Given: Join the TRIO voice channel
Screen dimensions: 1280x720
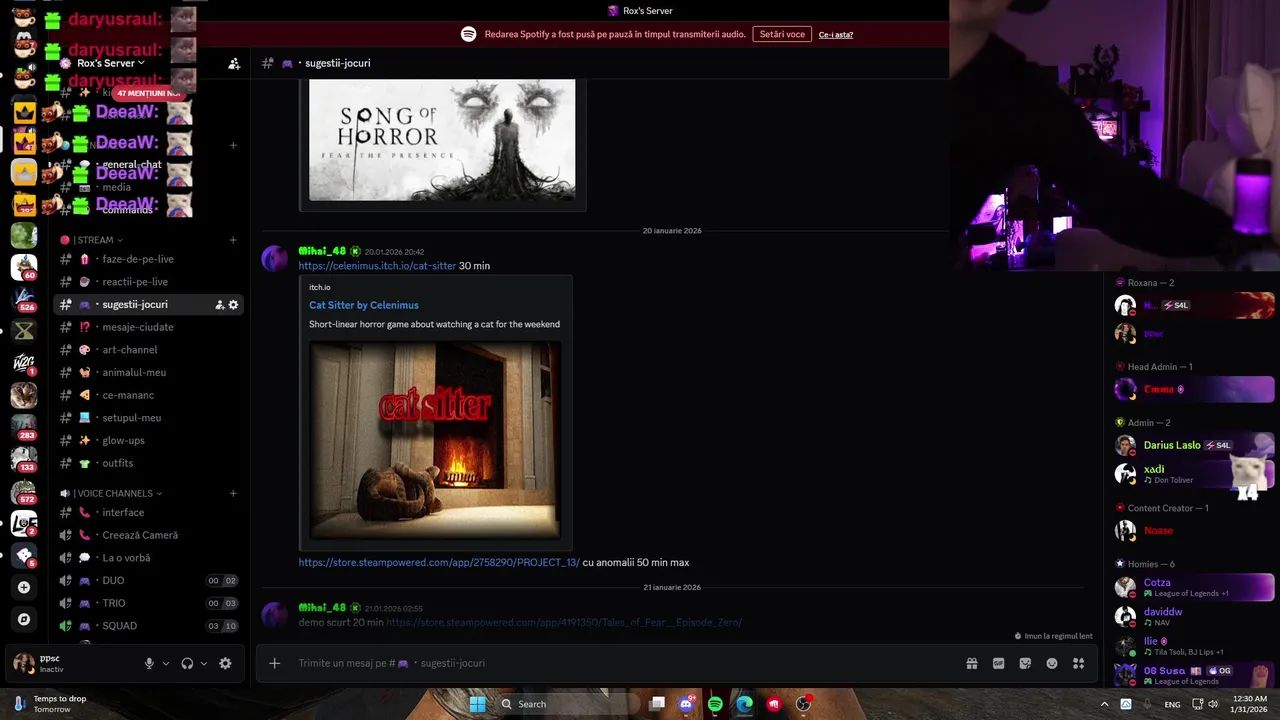Looking at the screenshot, I should (148, 603).
